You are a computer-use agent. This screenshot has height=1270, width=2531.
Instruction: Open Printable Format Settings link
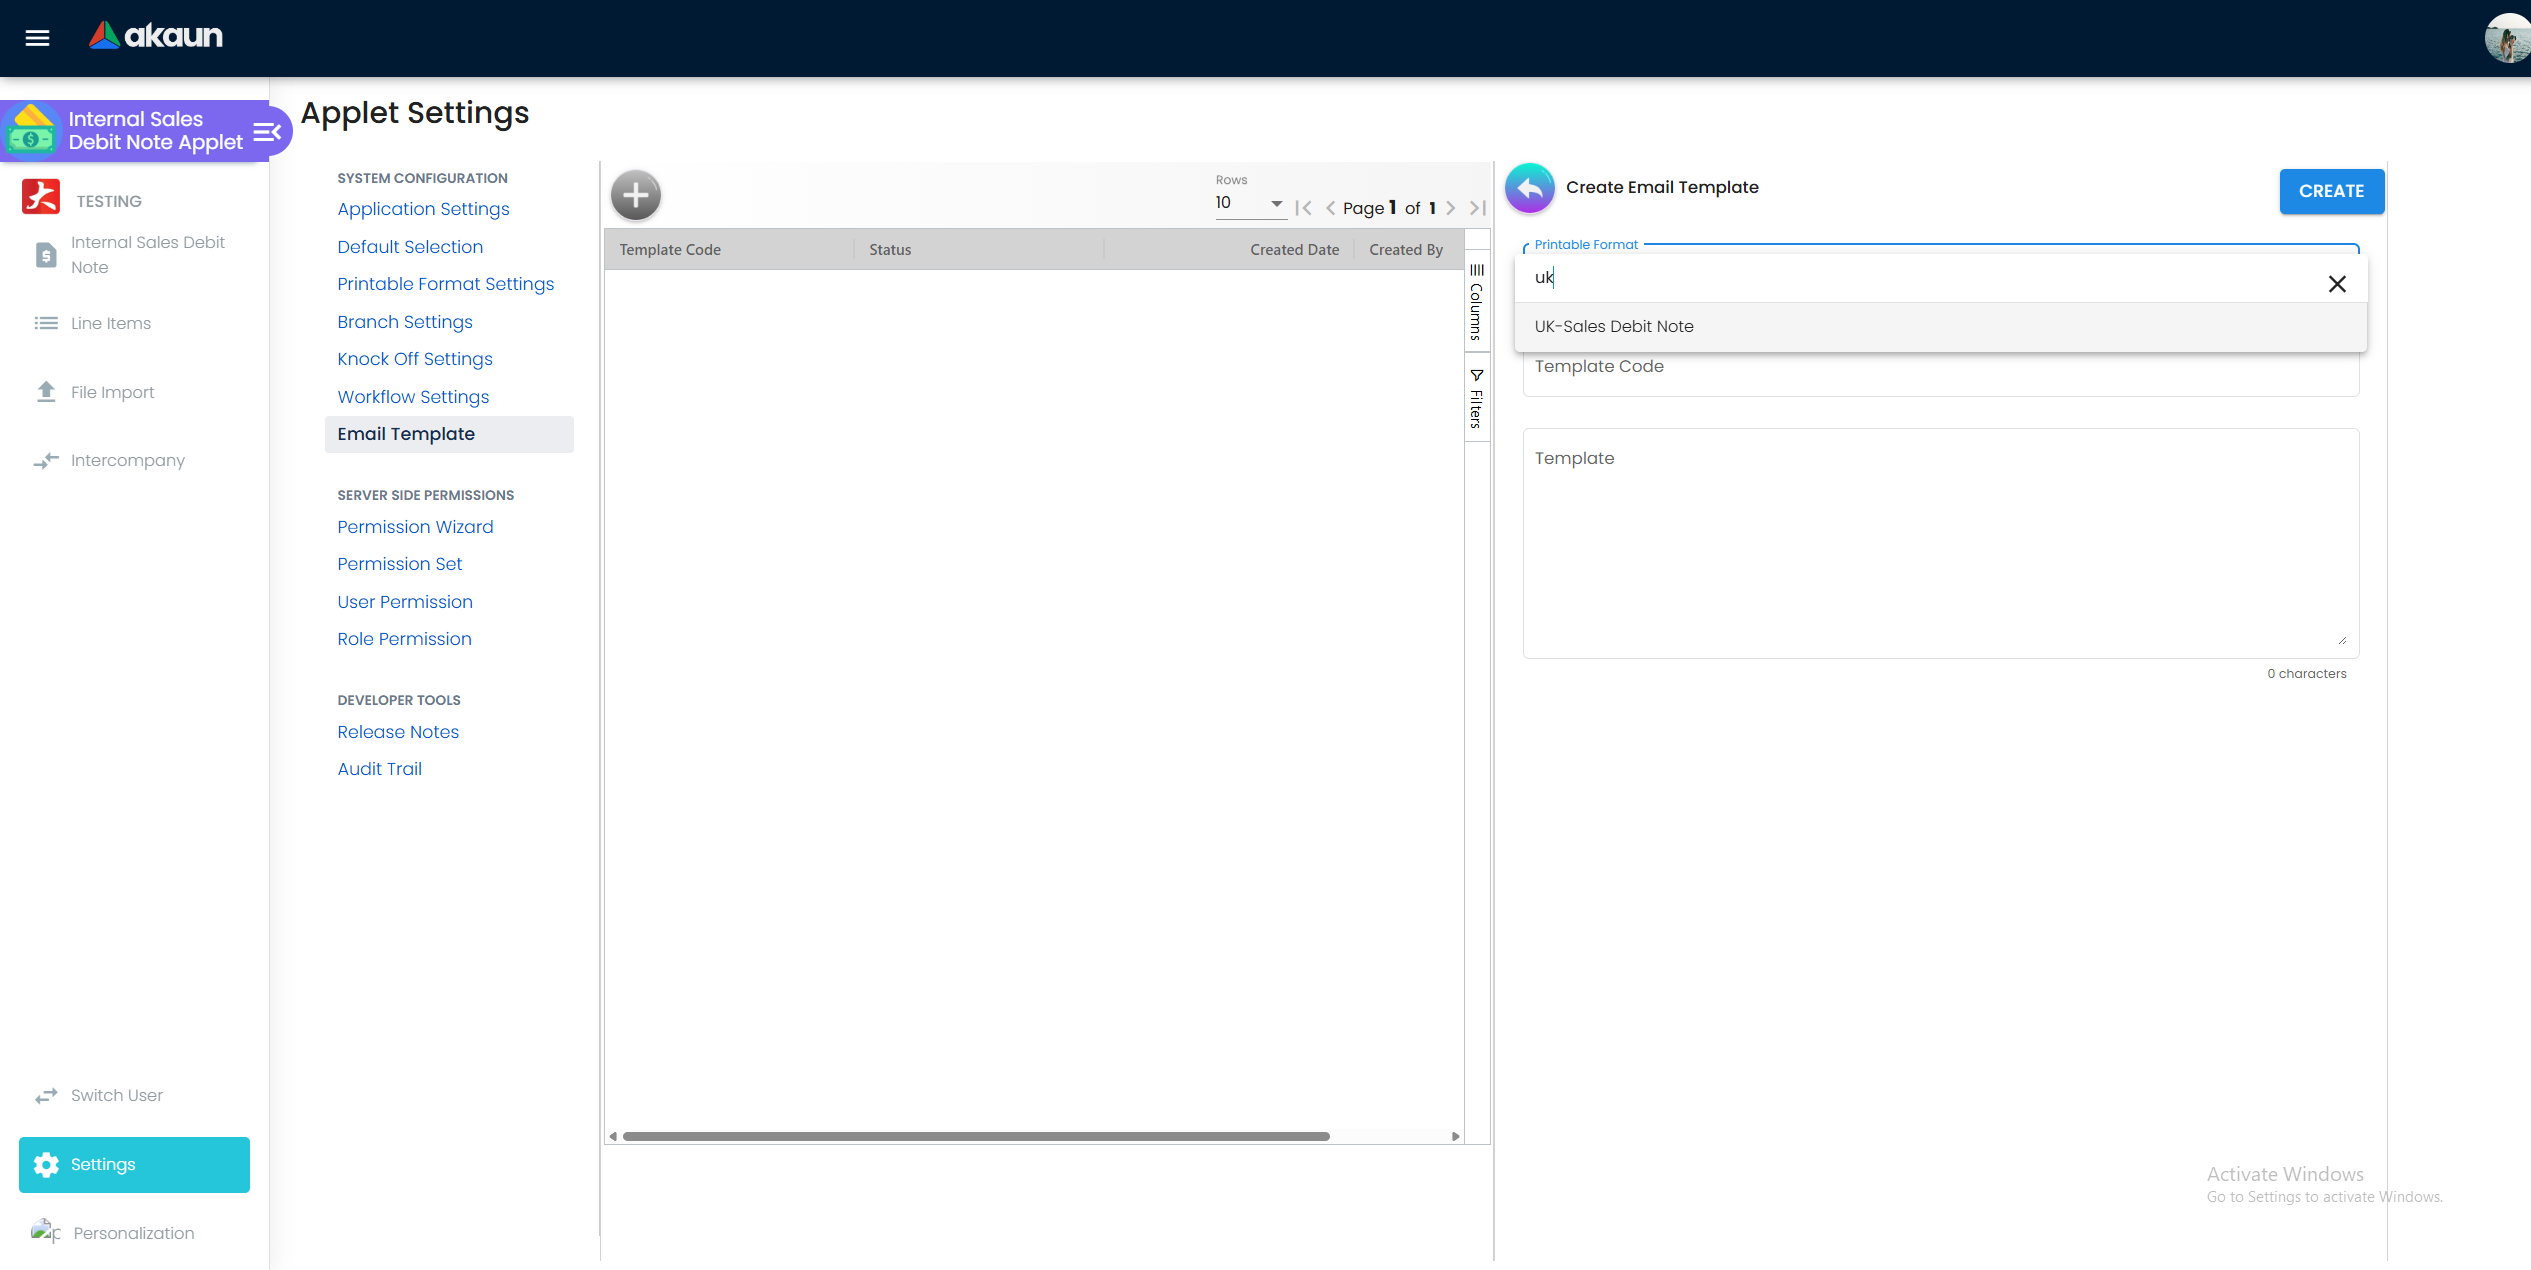[x=445, y=284]
